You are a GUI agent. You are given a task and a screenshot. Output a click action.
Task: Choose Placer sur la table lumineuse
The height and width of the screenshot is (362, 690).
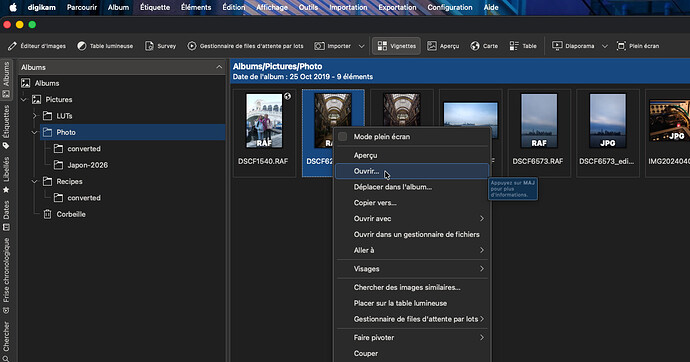[413, 303]
